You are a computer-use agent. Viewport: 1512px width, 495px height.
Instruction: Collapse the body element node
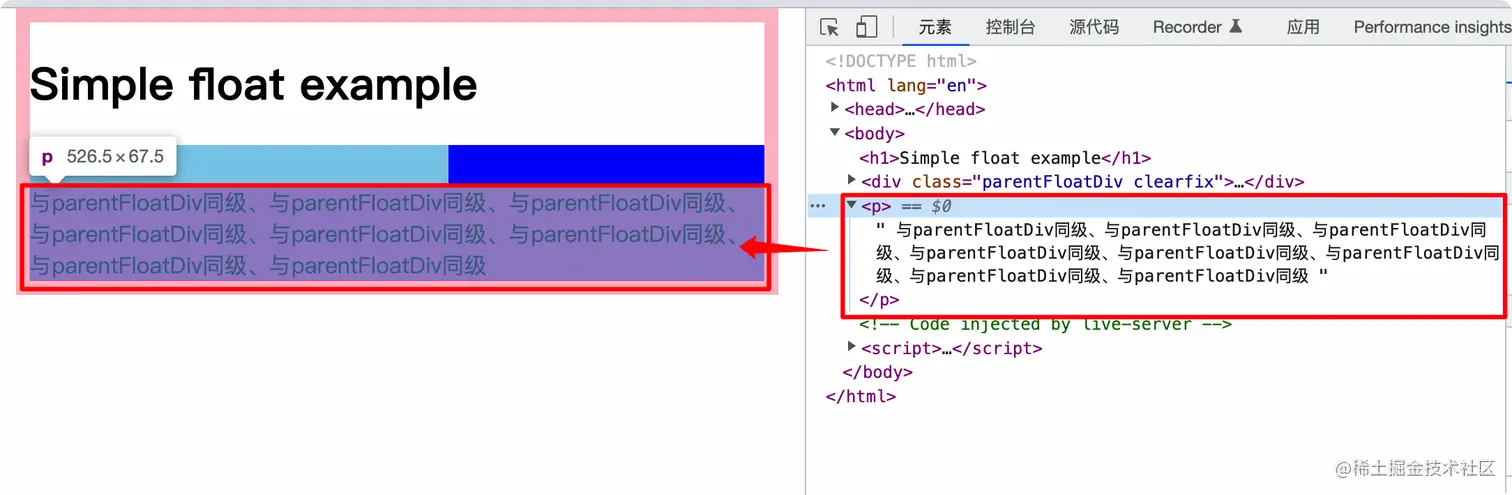pos(836,133)
